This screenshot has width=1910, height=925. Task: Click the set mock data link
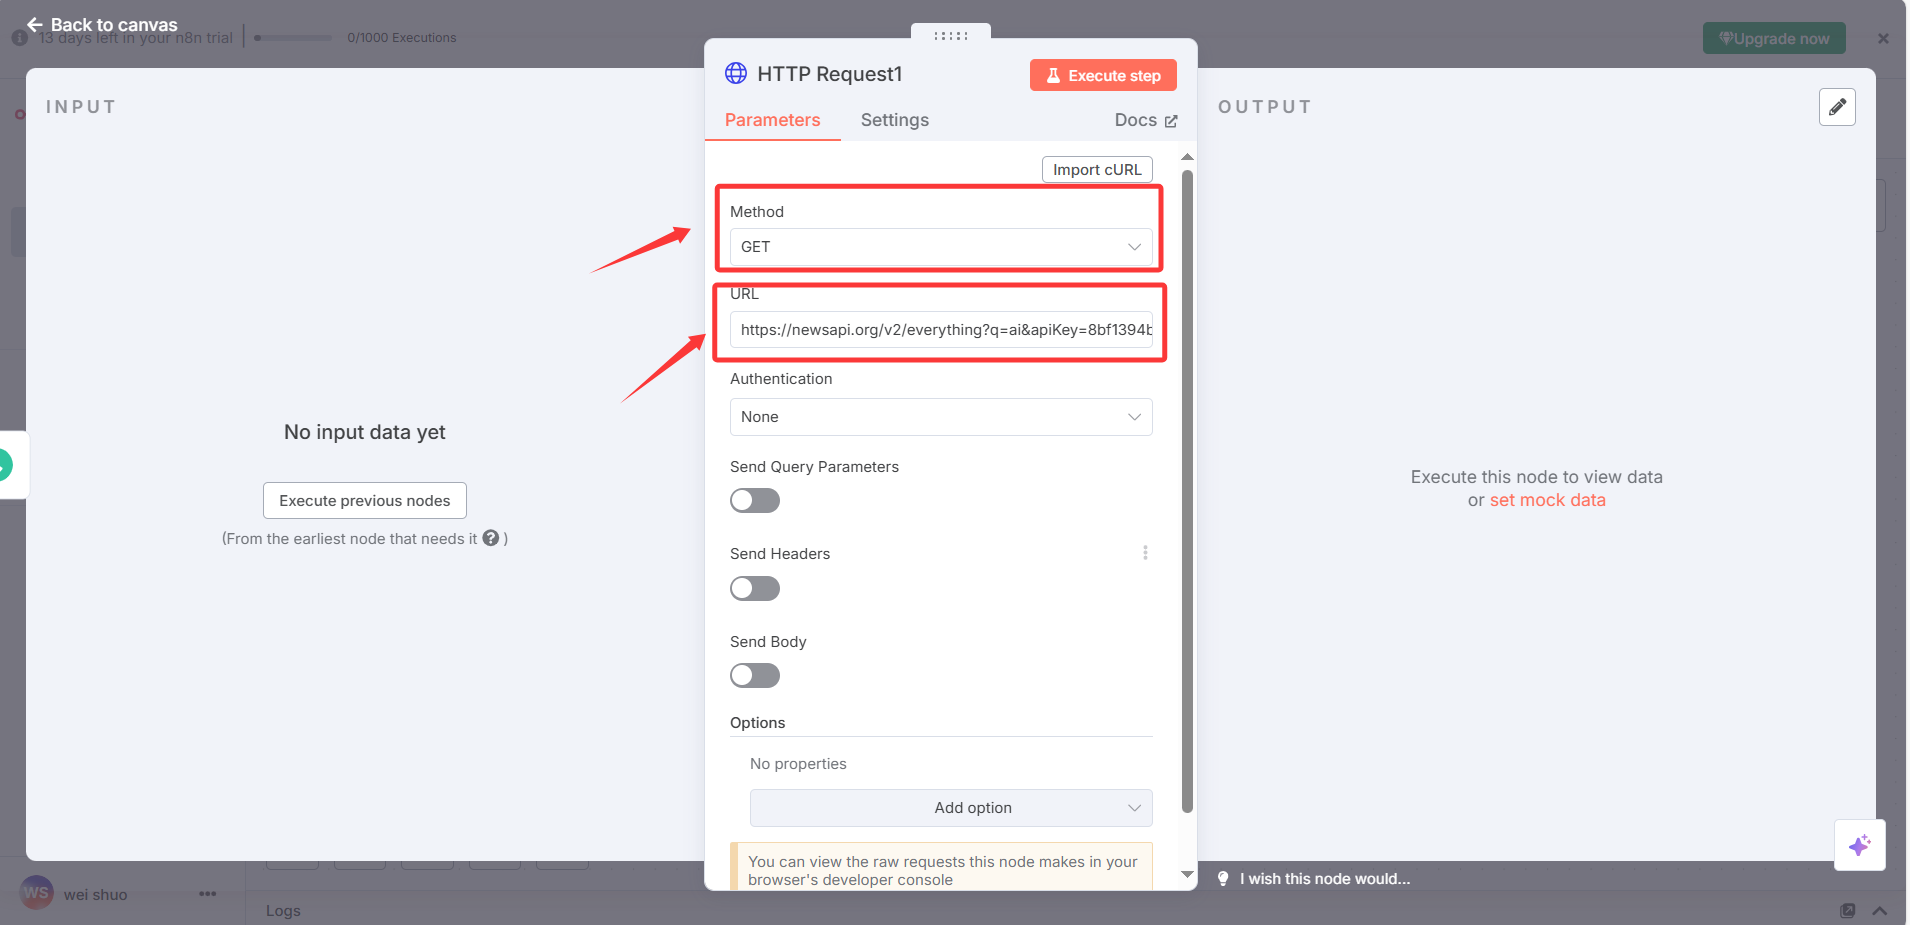(1548, 500)
